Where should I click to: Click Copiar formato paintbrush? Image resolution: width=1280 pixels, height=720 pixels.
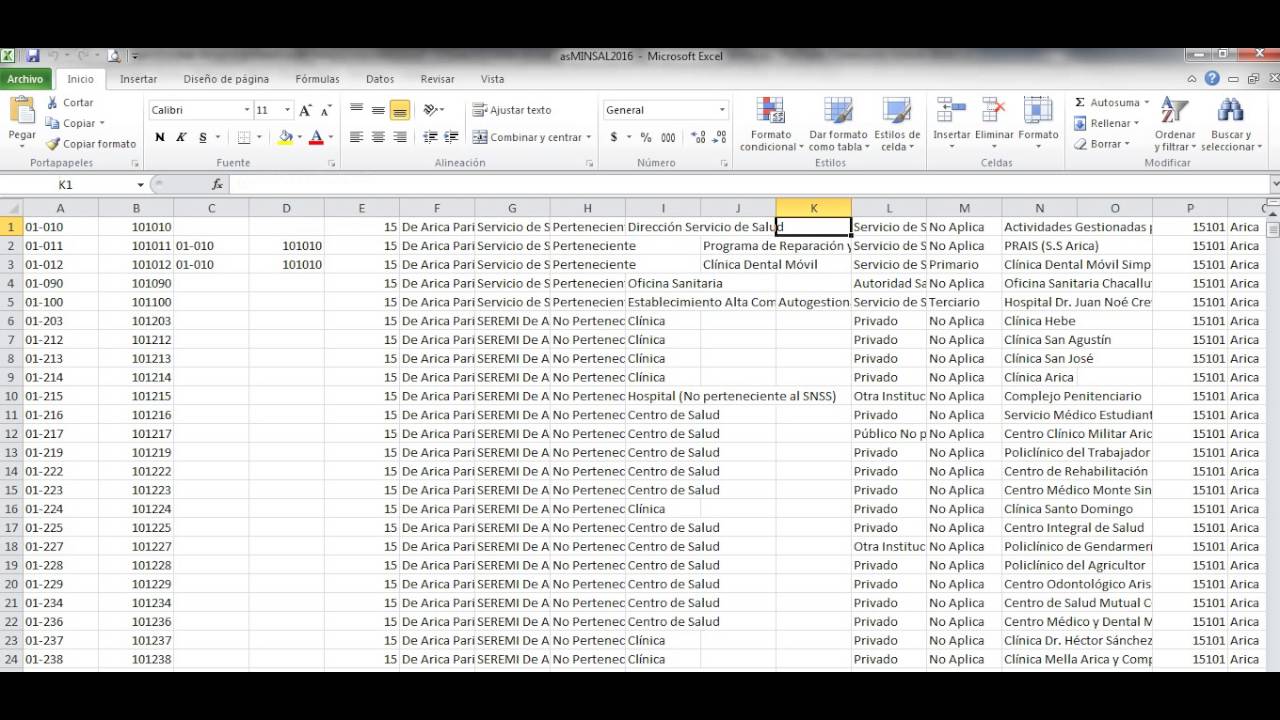click(52, 144)
